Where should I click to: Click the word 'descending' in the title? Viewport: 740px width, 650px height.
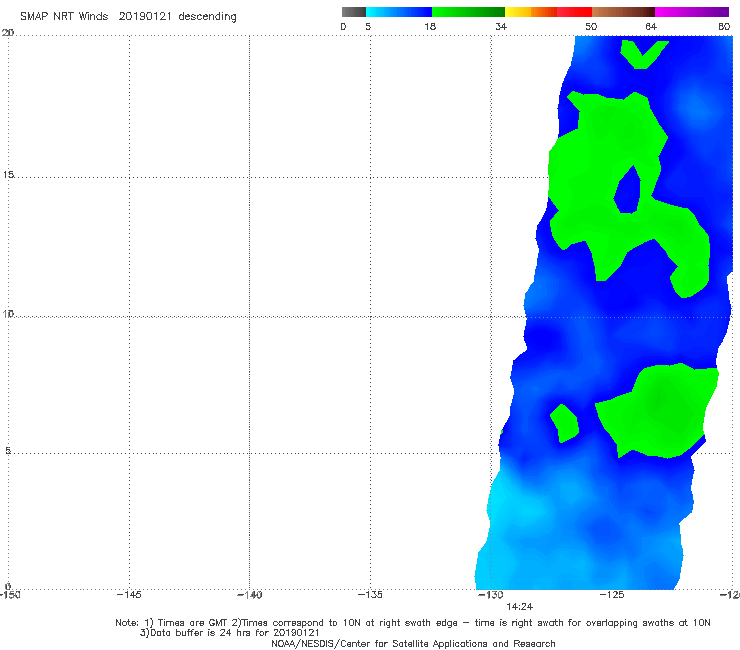point(207,17)
